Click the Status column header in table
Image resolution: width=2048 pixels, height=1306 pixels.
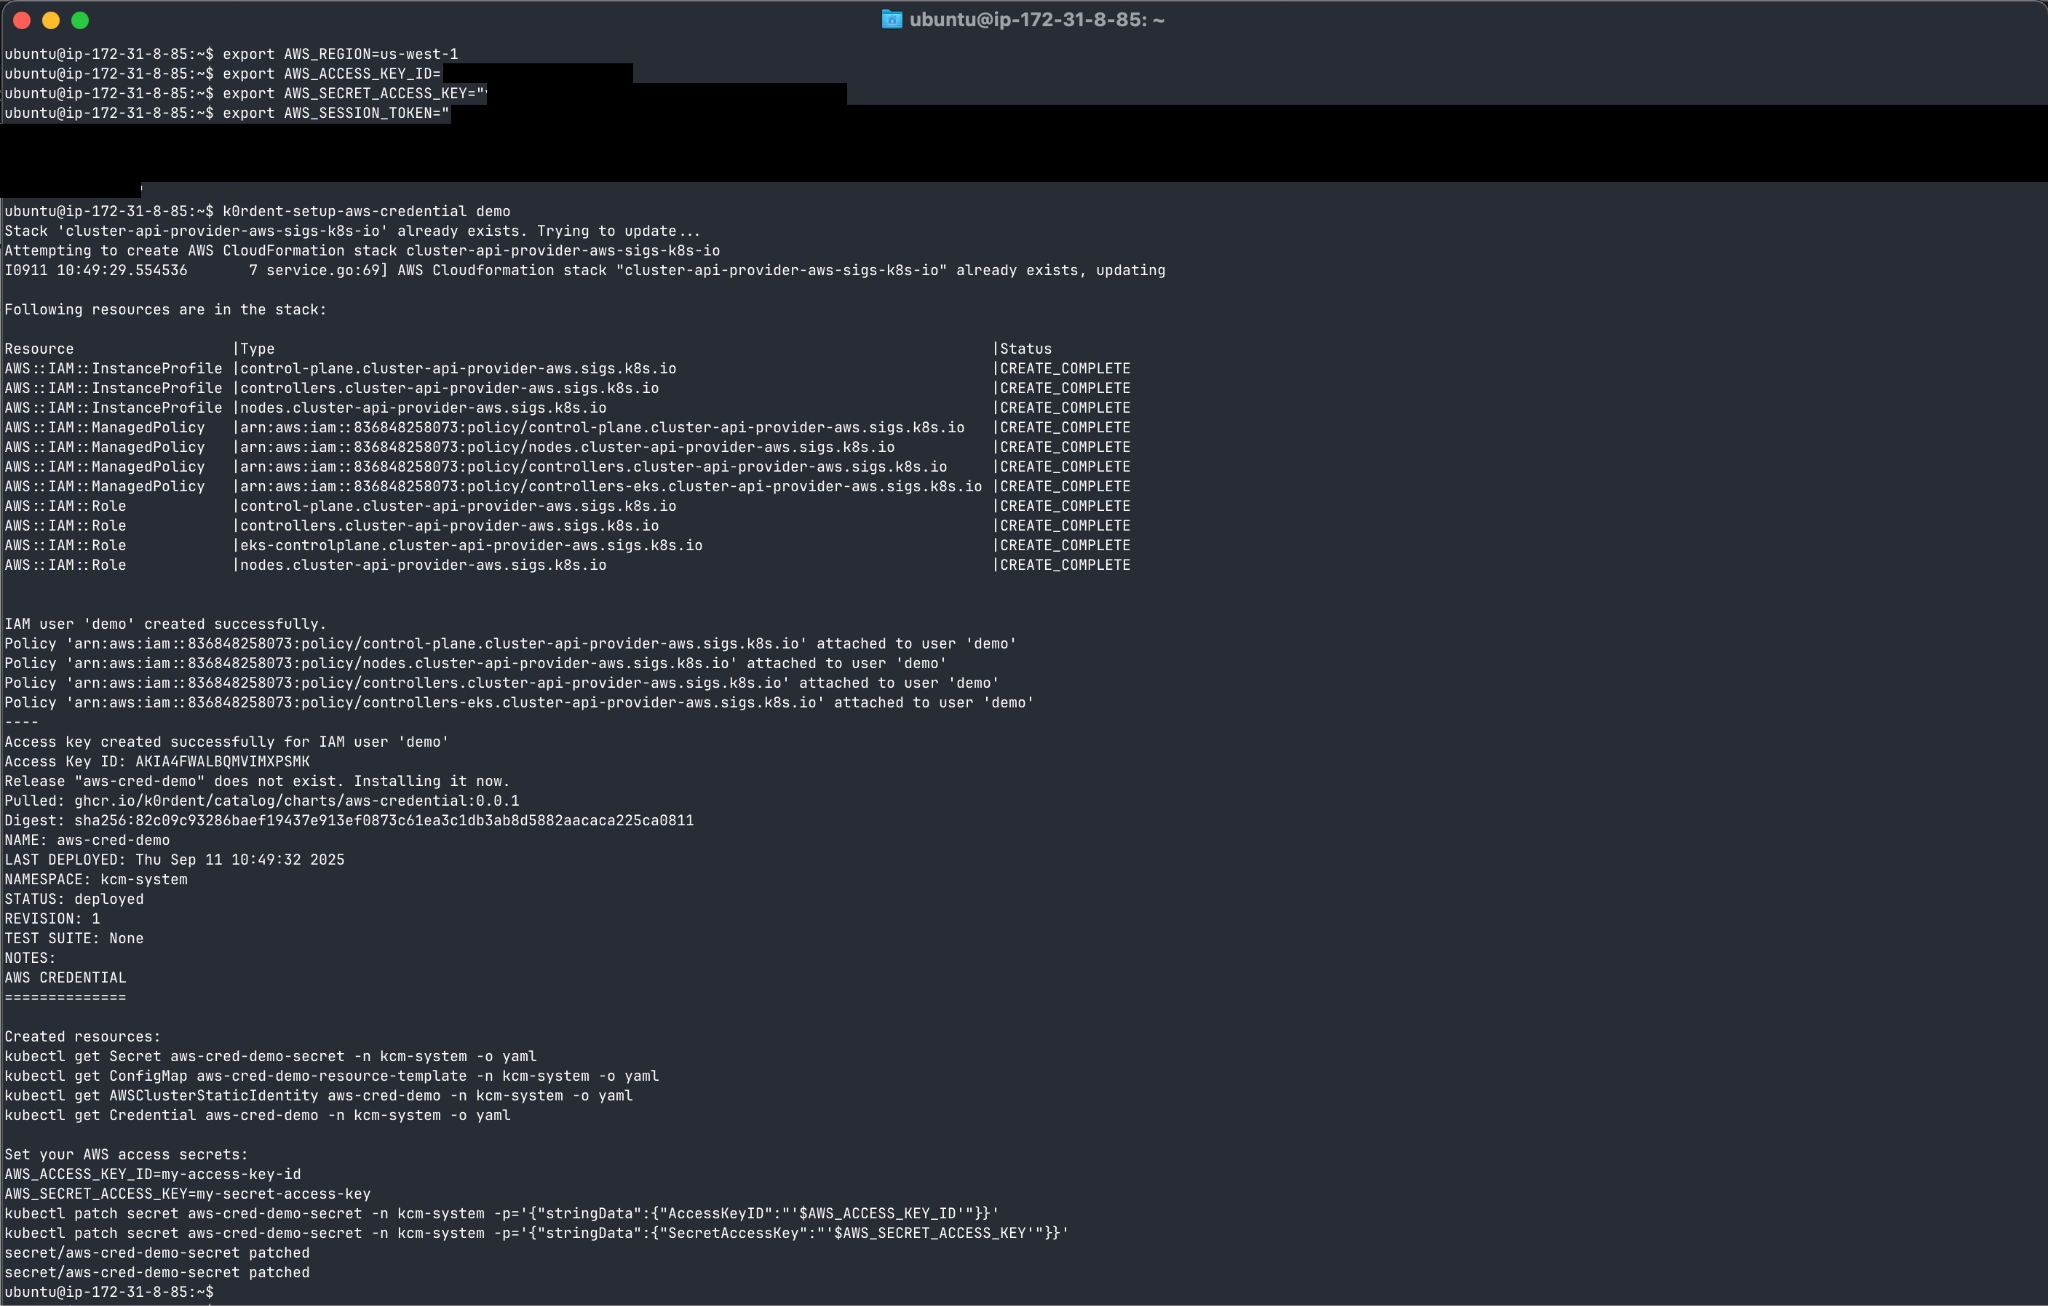point(1025,349)
